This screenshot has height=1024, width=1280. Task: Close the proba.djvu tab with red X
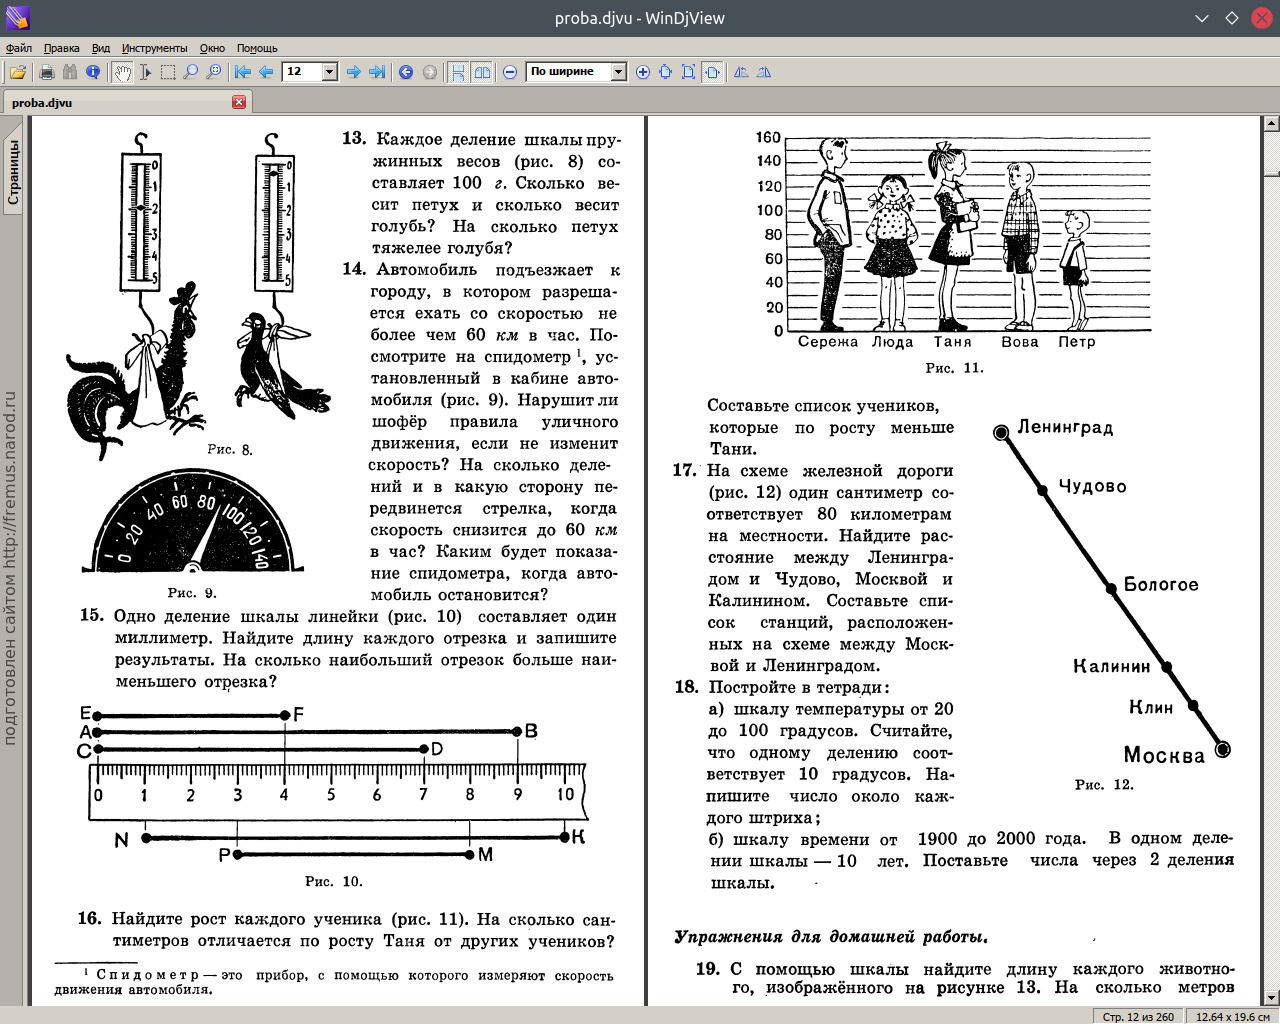[239, 102]
